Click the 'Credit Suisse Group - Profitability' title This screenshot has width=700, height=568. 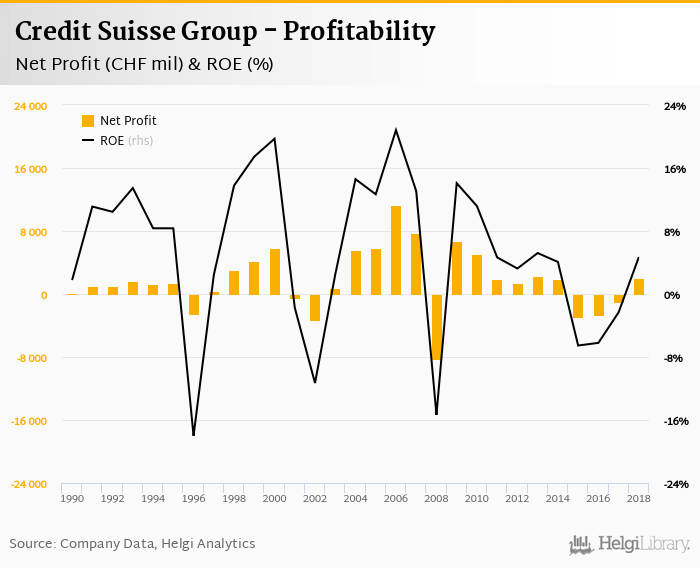click(225, 32)
